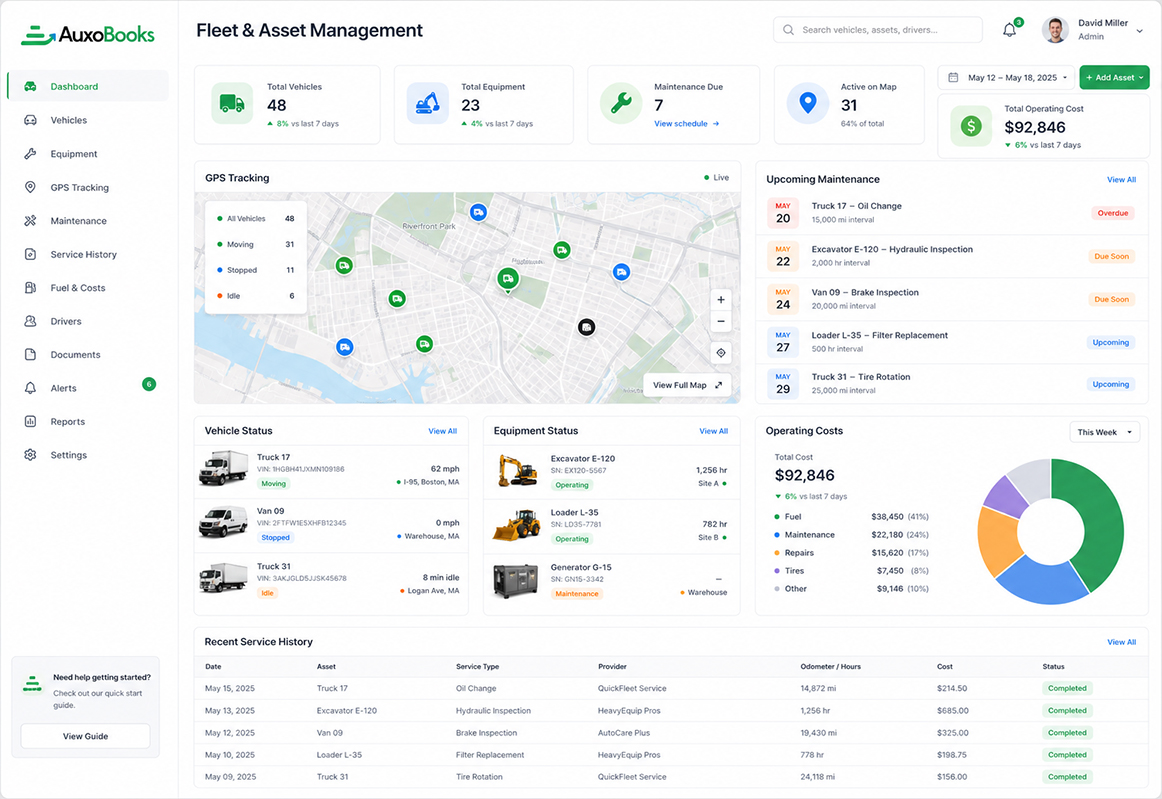Expand the David Miller account menu chevron
This screenshot has width=1162, height=799.
[x=1140, y=31]
